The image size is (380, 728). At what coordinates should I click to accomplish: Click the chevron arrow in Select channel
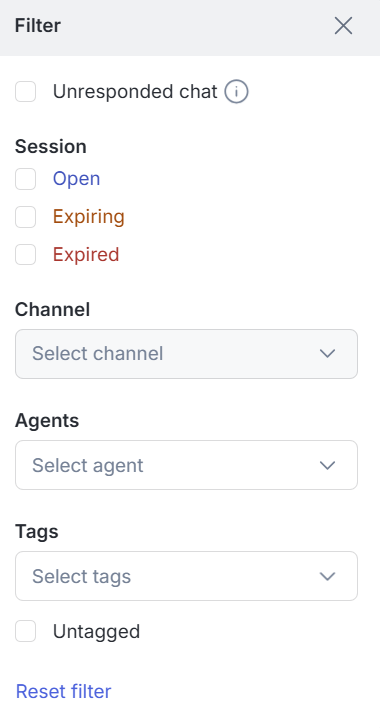tap(328, 353)
